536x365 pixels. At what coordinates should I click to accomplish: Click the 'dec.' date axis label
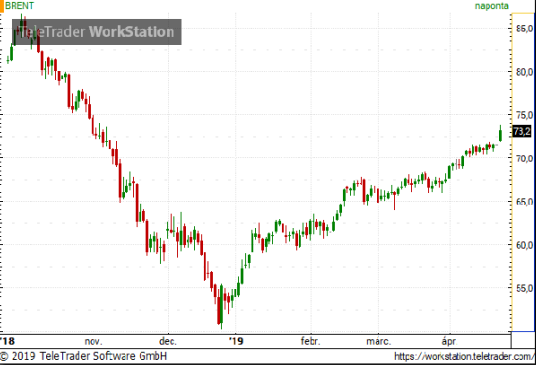(x=168, y=341)
